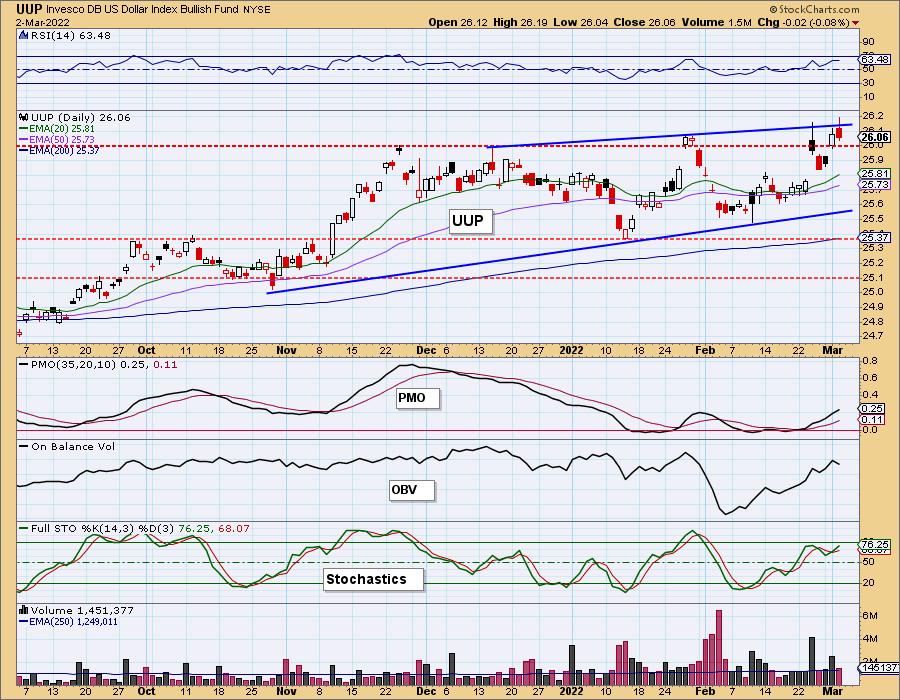Click the EMA(50) 25.73 legend text
The image size is (900, 700).
point(62,139)
